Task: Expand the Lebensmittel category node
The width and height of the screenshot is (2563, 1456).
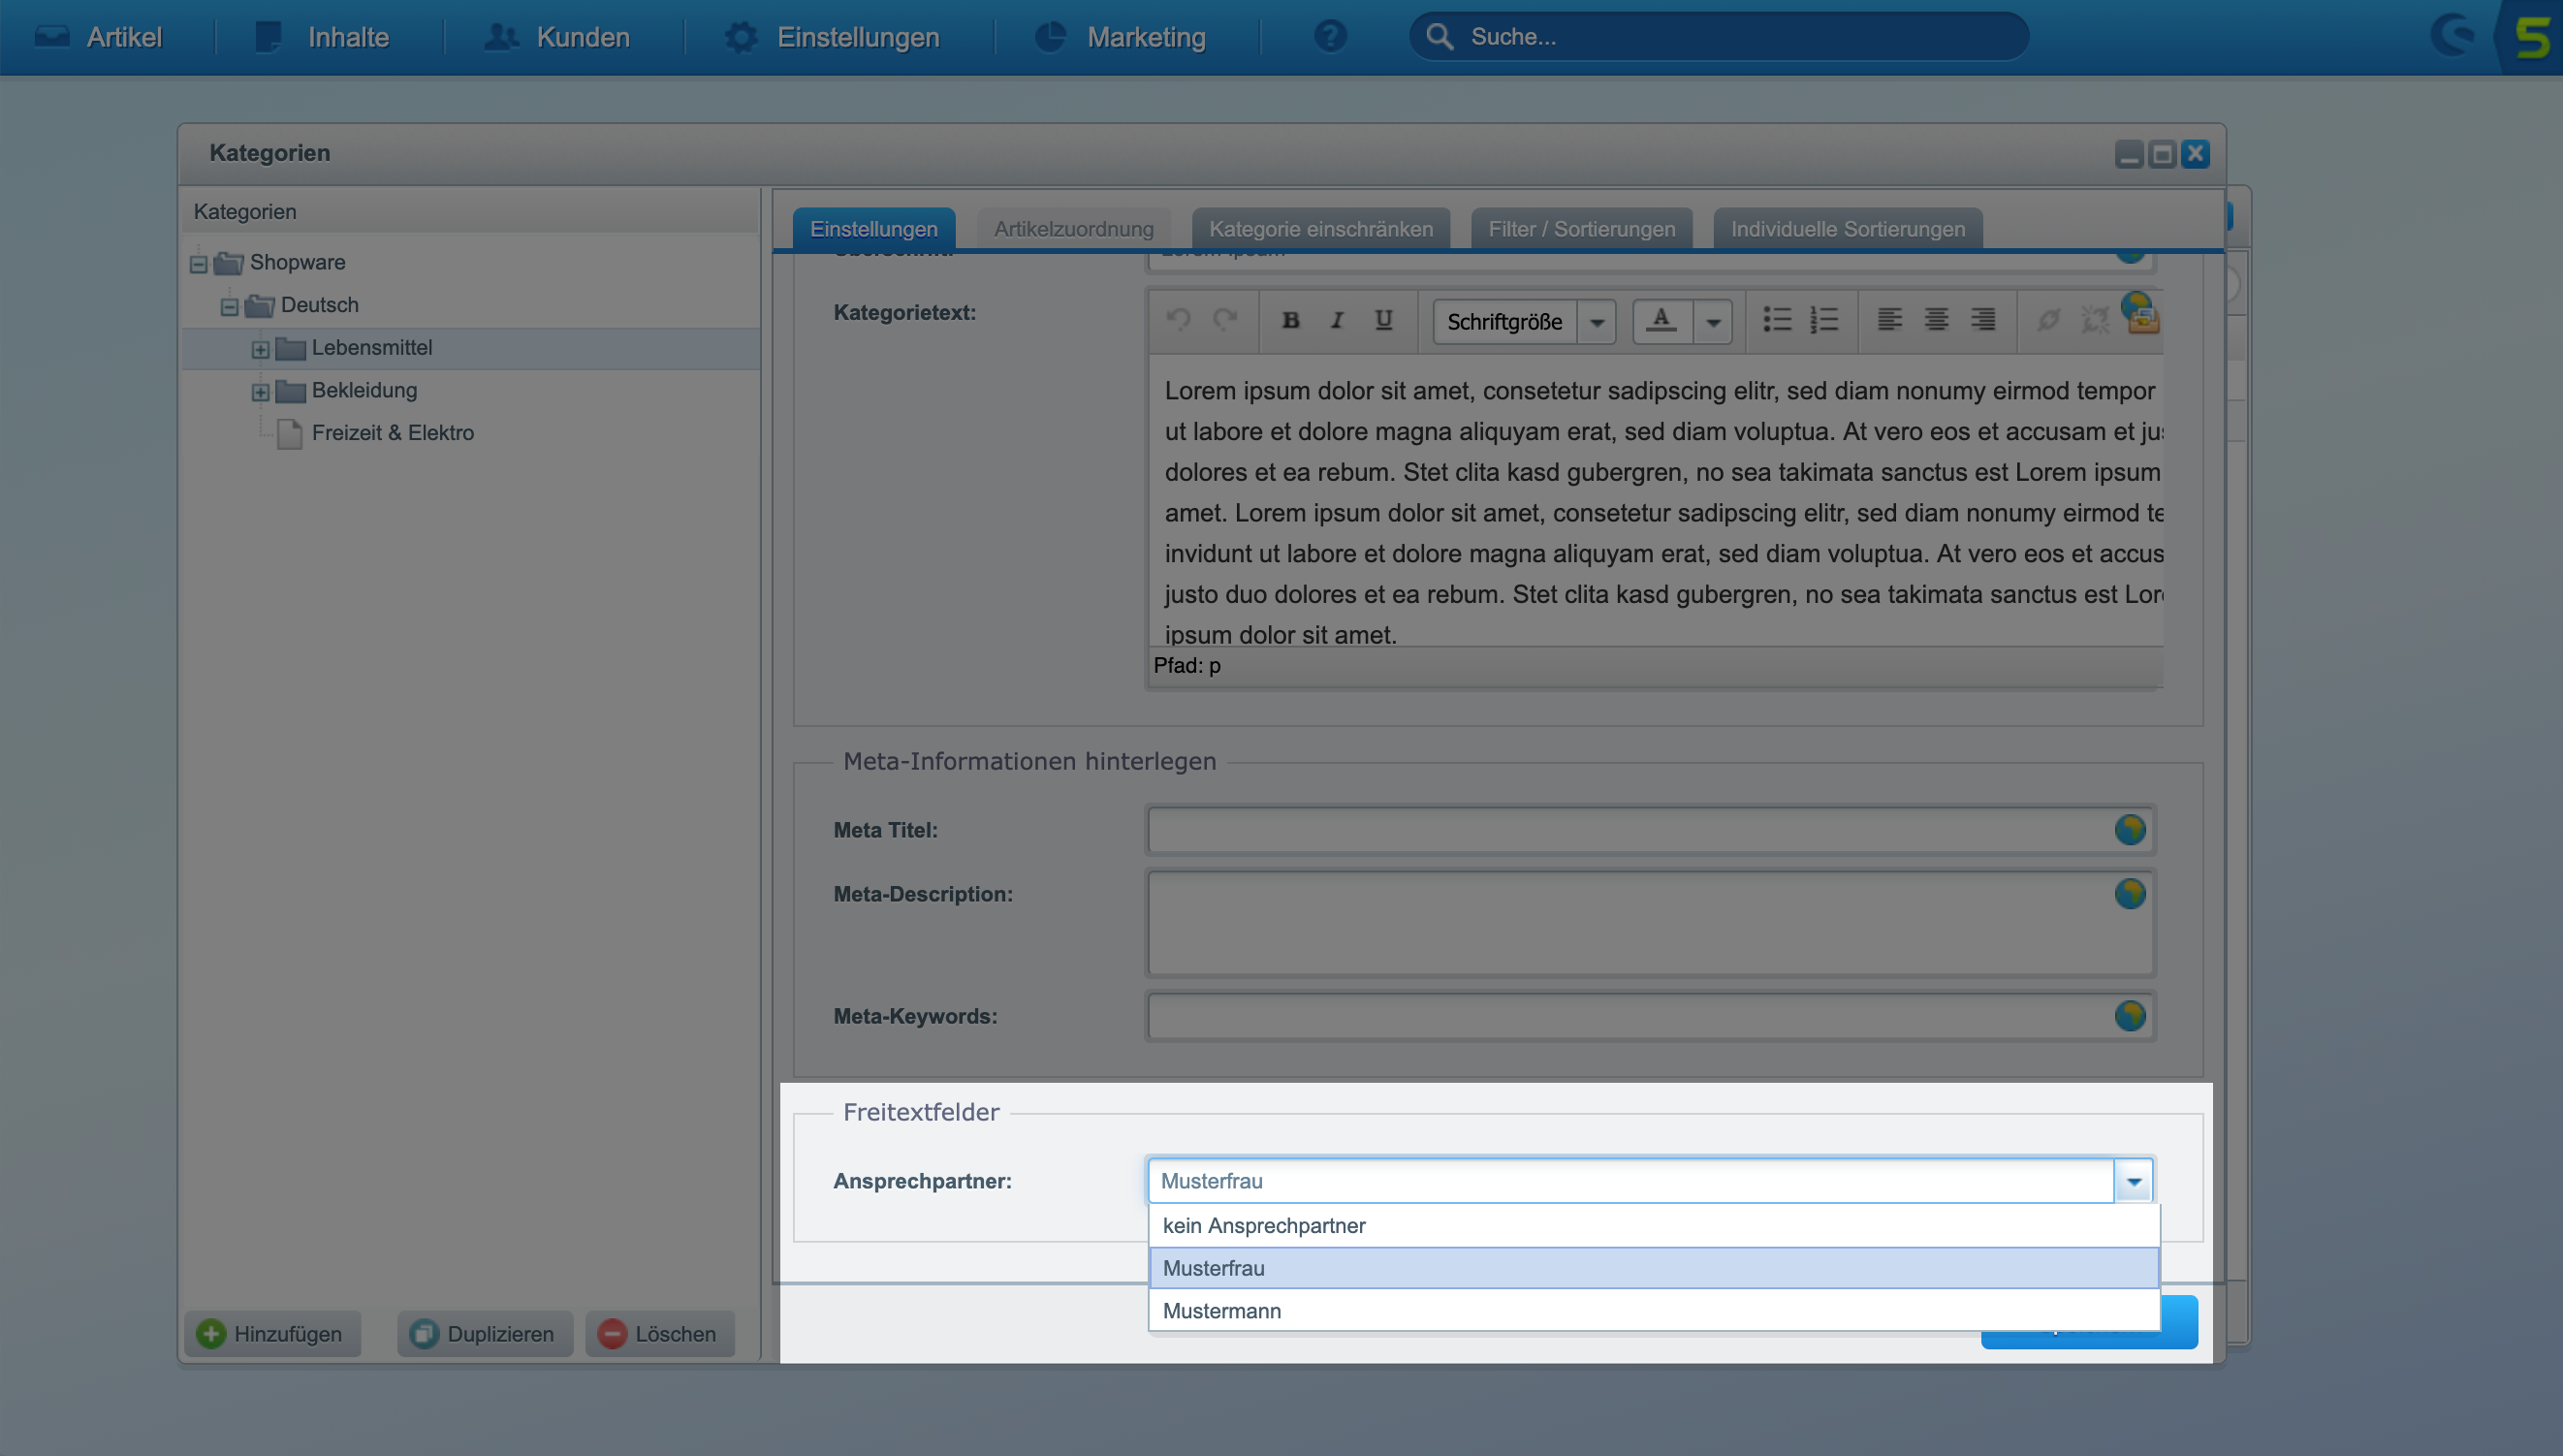Action: [x=260, y=350]
